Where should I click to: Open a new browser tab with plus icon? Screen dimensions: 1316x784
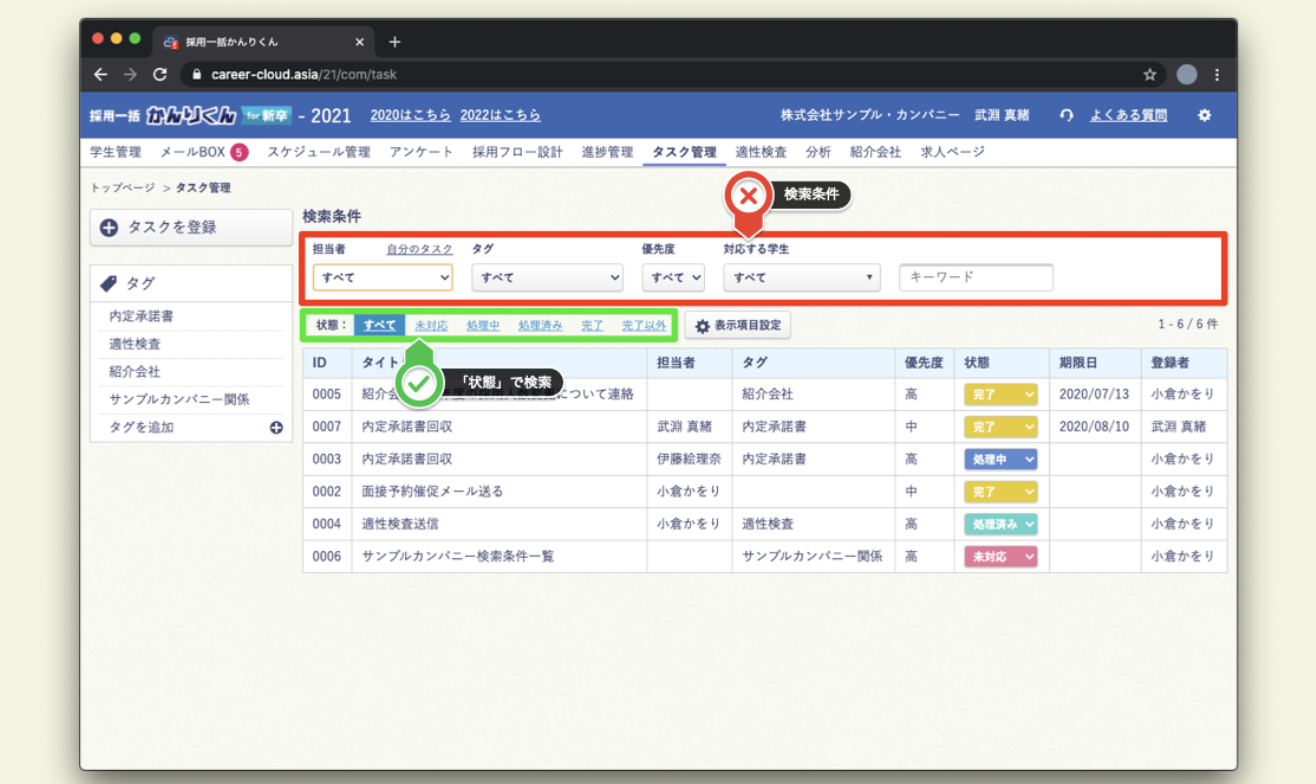[394, 42]
